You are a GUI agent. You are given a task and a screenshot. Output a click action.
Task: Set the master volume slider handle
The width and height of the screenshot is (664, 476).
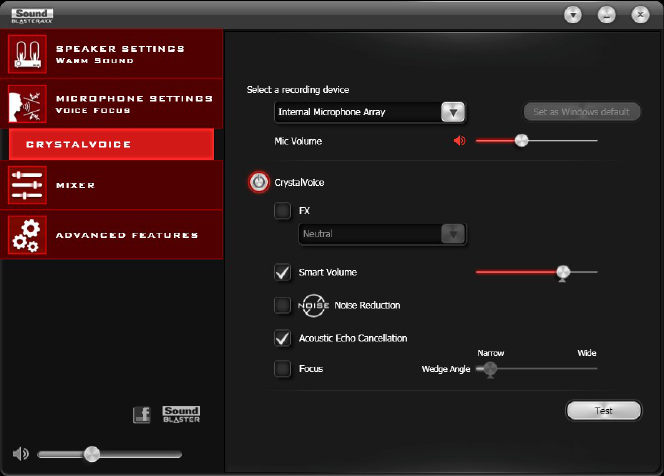click(x=91, y=454)
